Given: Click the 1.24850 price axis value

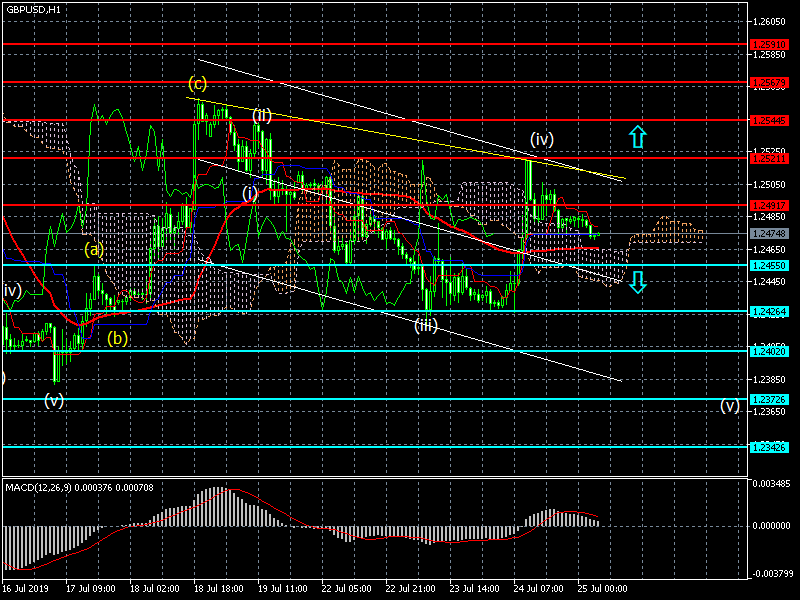Looking at the screenshot, I should (x=769, y=217).
